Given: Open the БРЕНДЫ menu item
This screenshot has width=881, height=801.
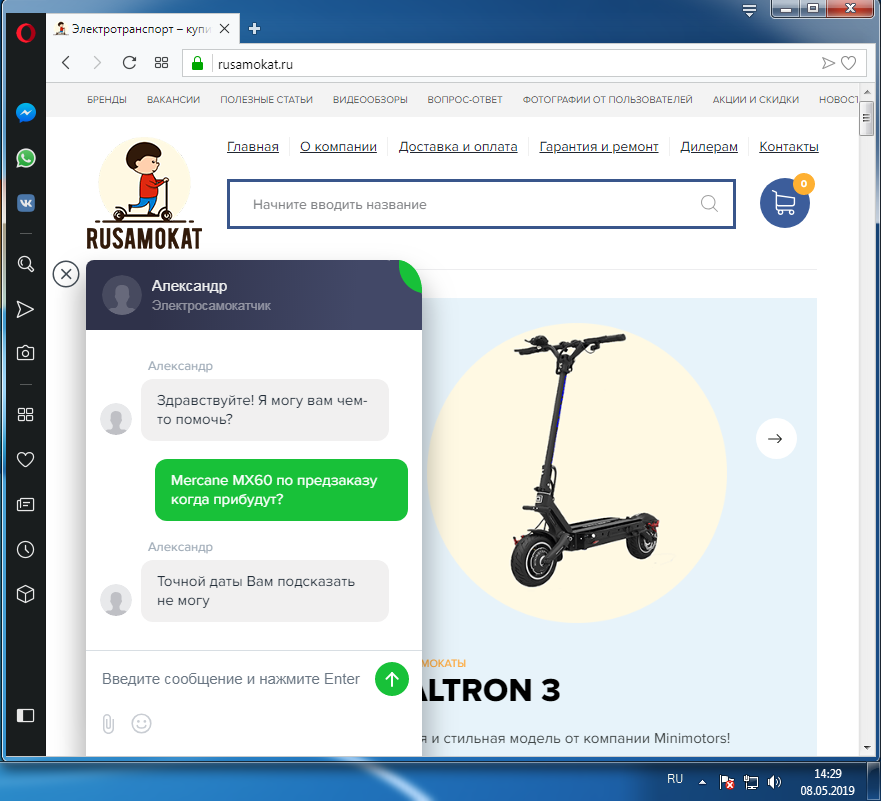Looking at the screenshot, I should pos(107,100).
